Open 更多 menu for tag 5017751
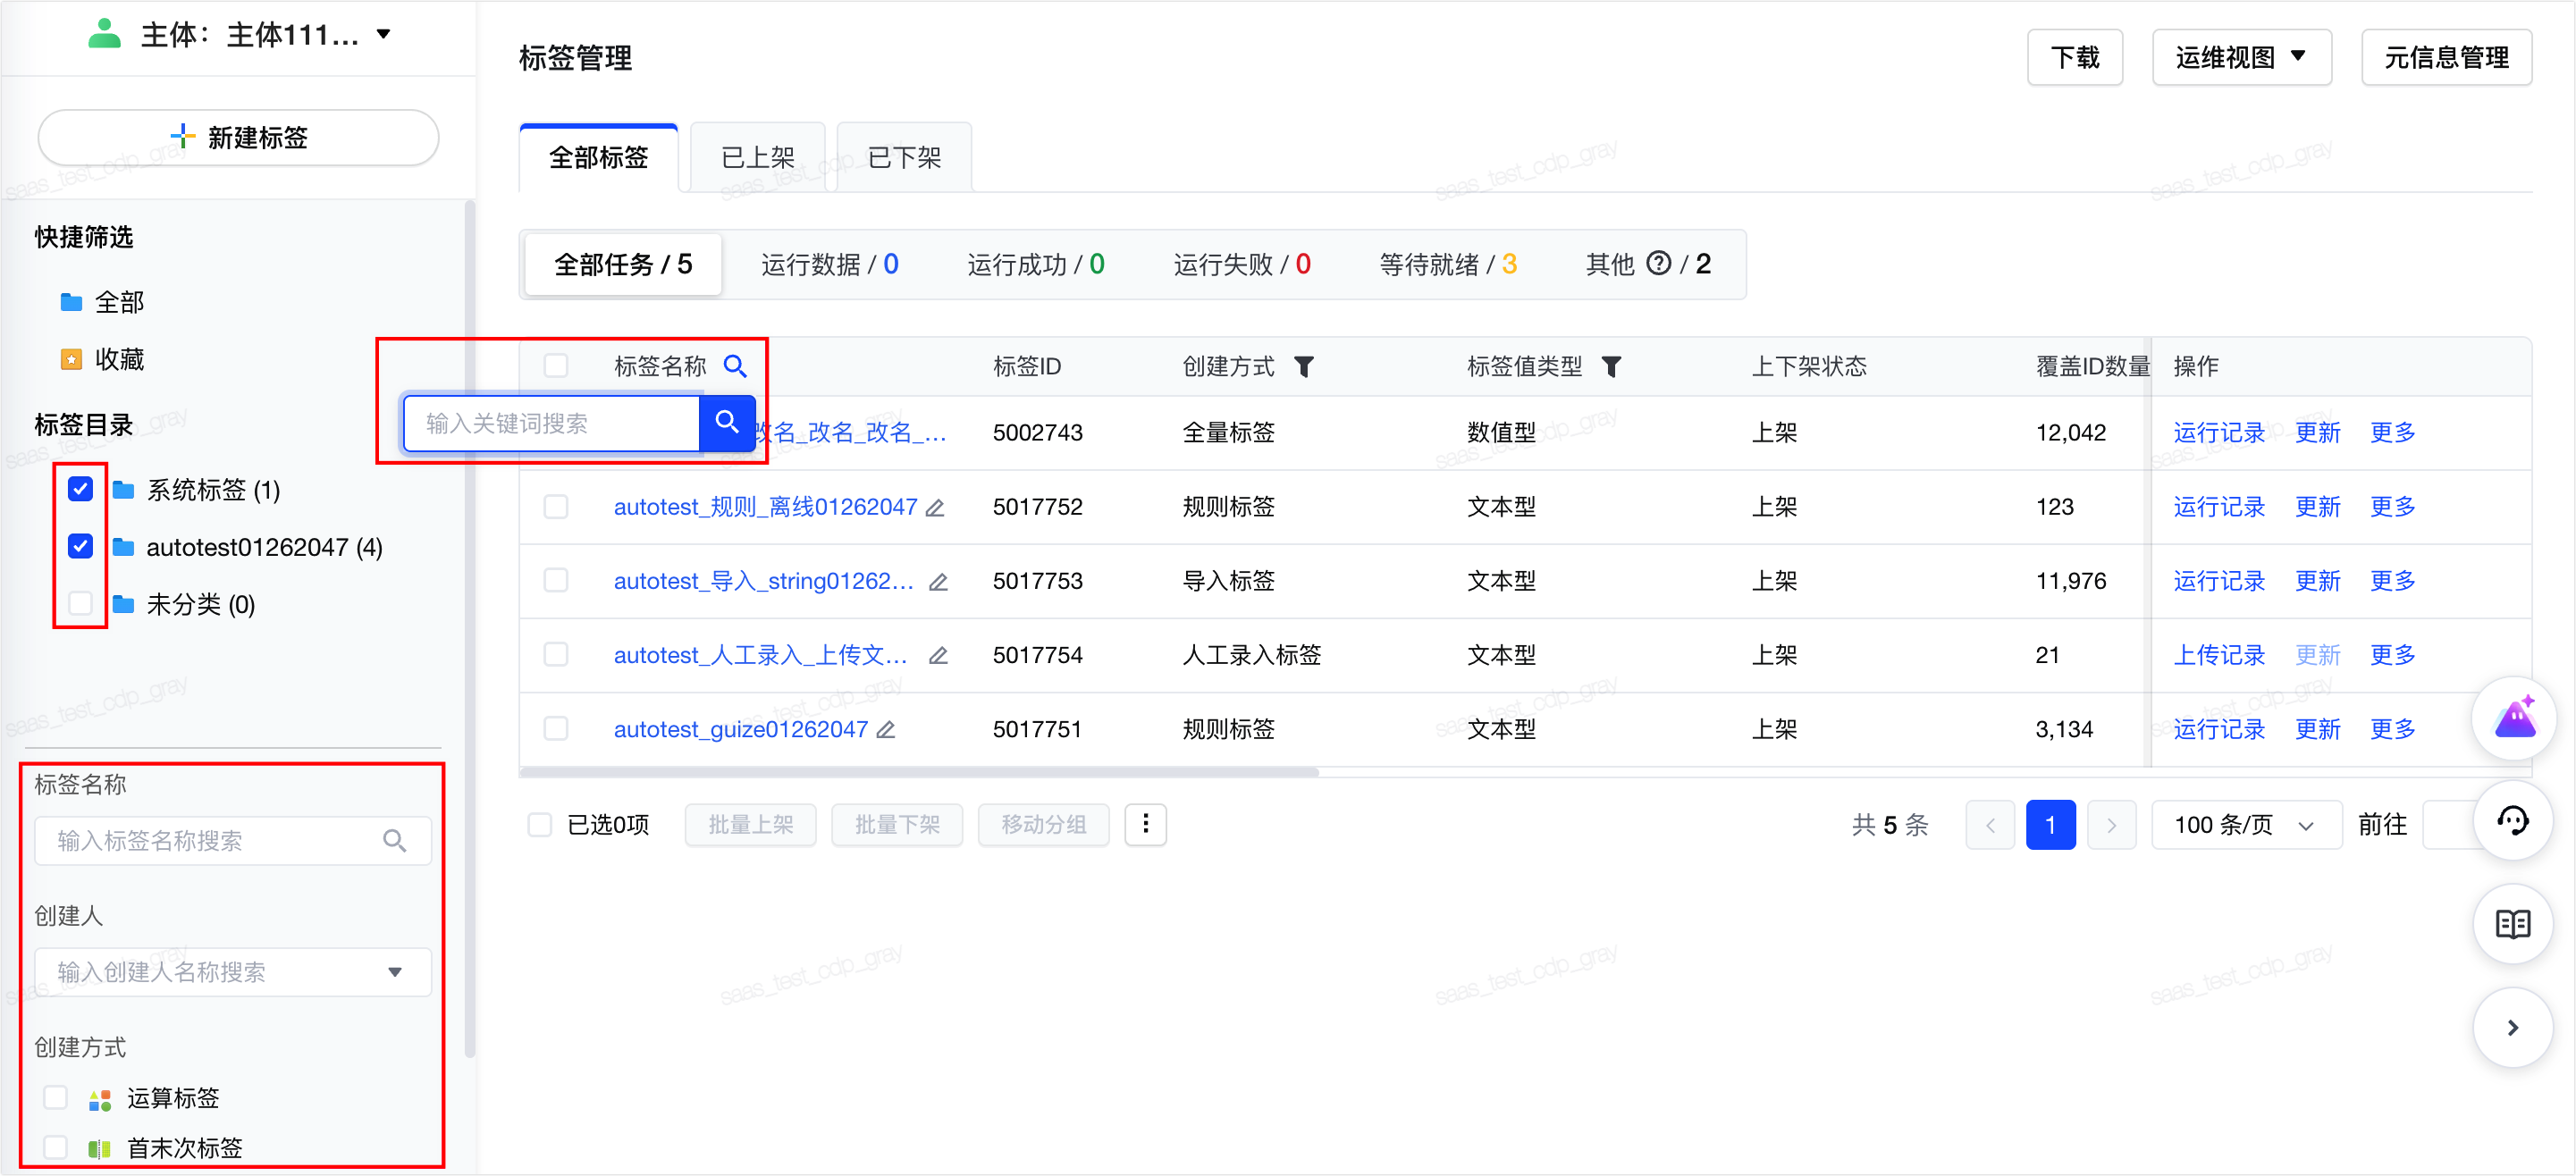This screenshot has width=2576, height=1176. click(x=2392, y=729)
